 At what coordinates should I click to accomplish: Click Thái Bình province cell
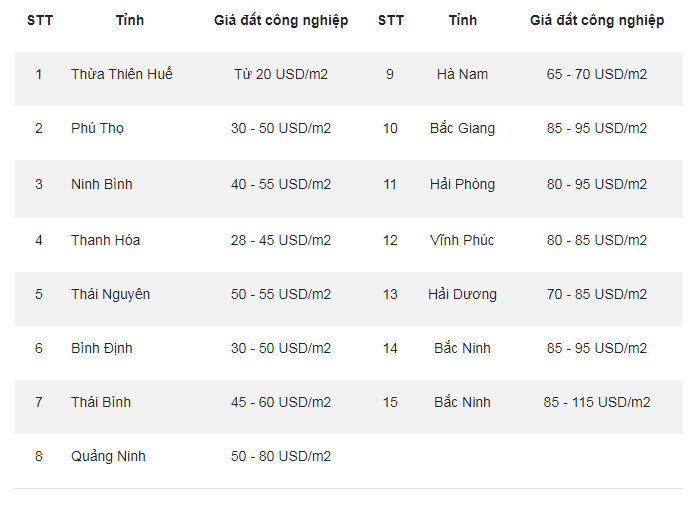point(101,403)
